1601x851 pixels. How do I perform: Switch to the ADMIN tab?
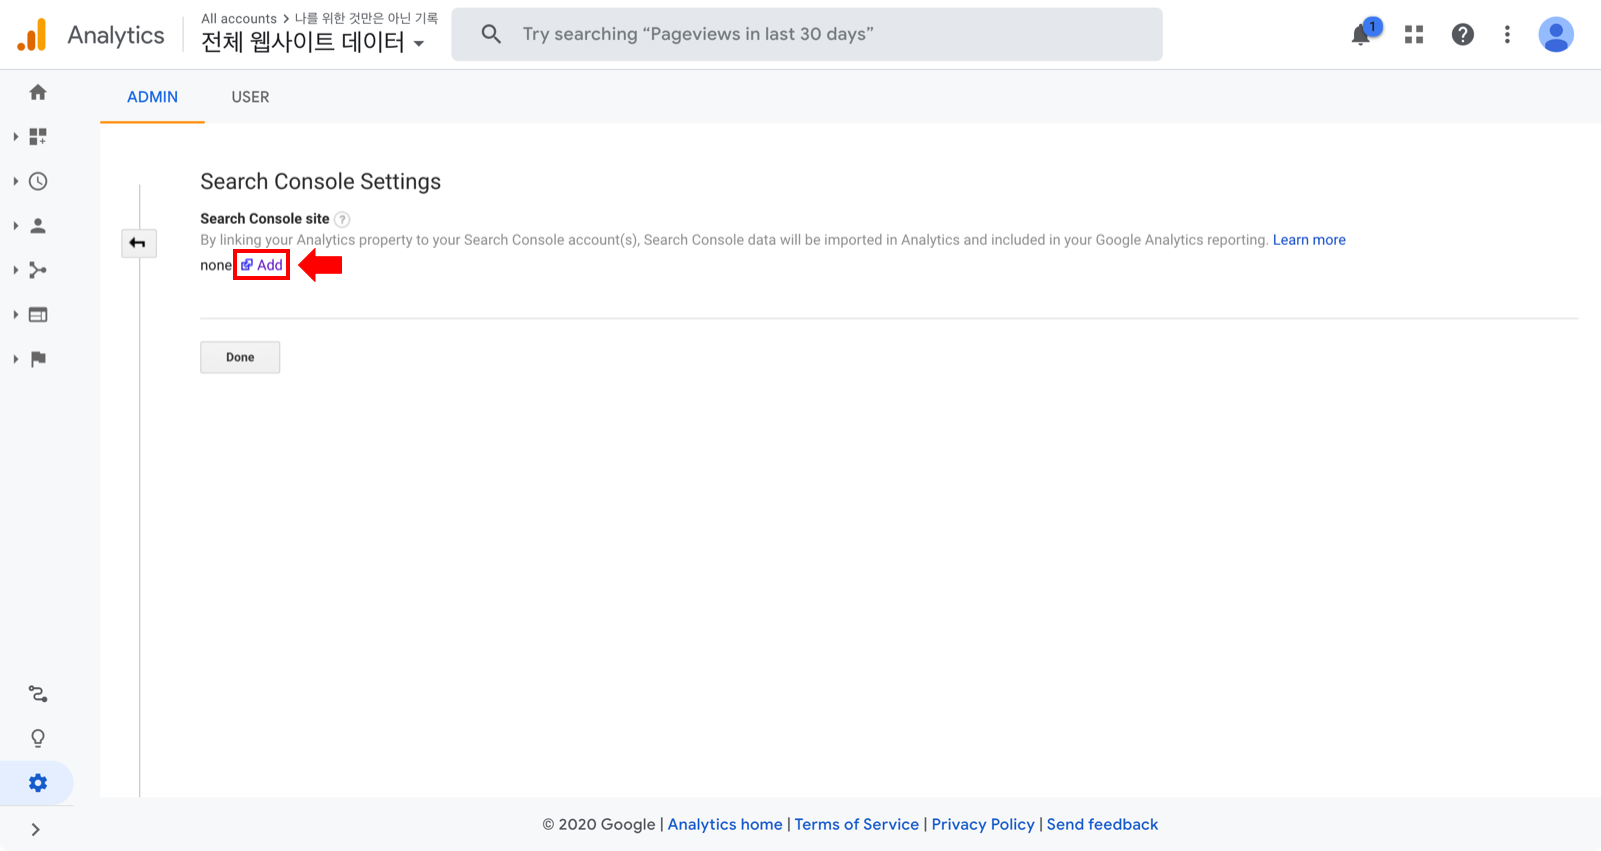152,97
